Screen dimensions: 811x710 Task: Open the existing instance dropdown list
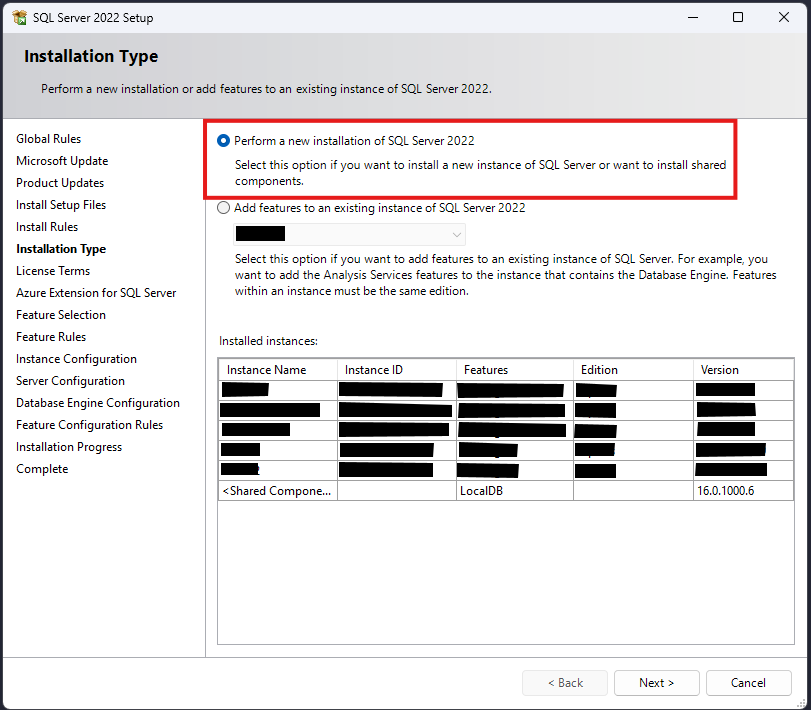[x=349, y=234]
